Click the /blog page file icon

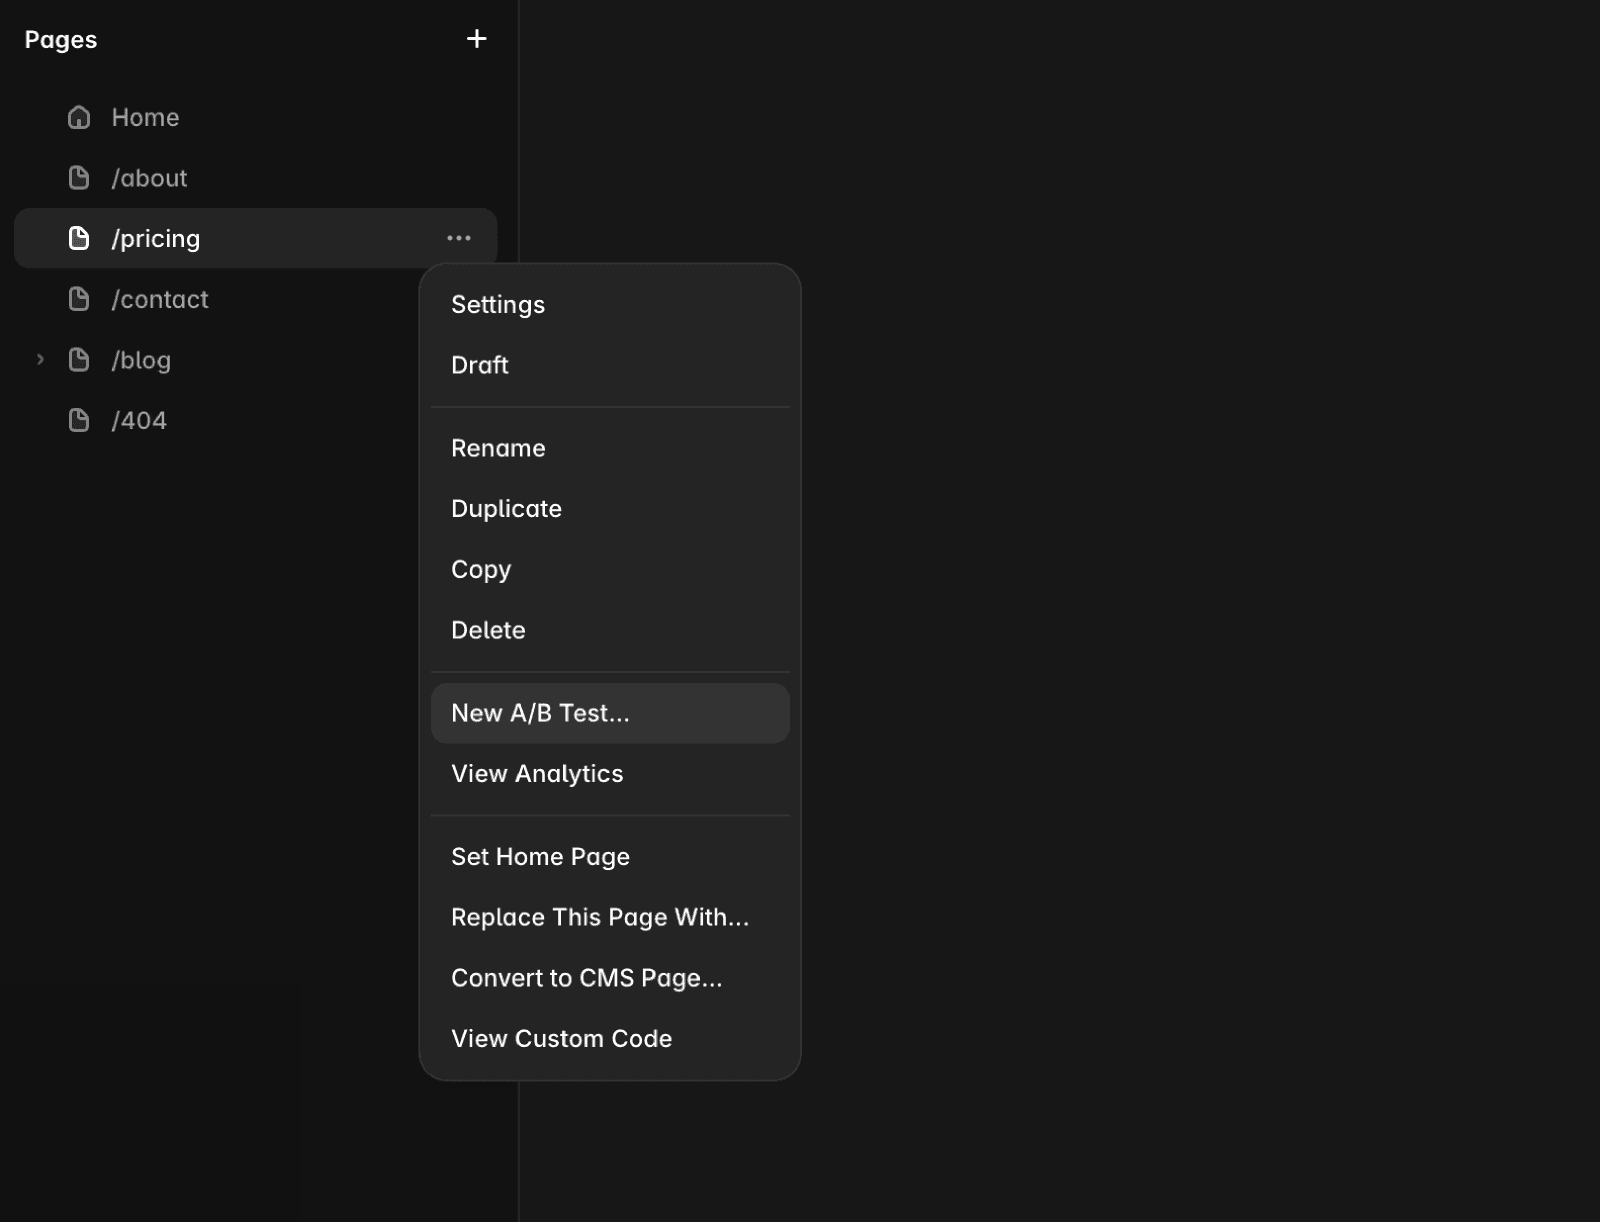79,360
